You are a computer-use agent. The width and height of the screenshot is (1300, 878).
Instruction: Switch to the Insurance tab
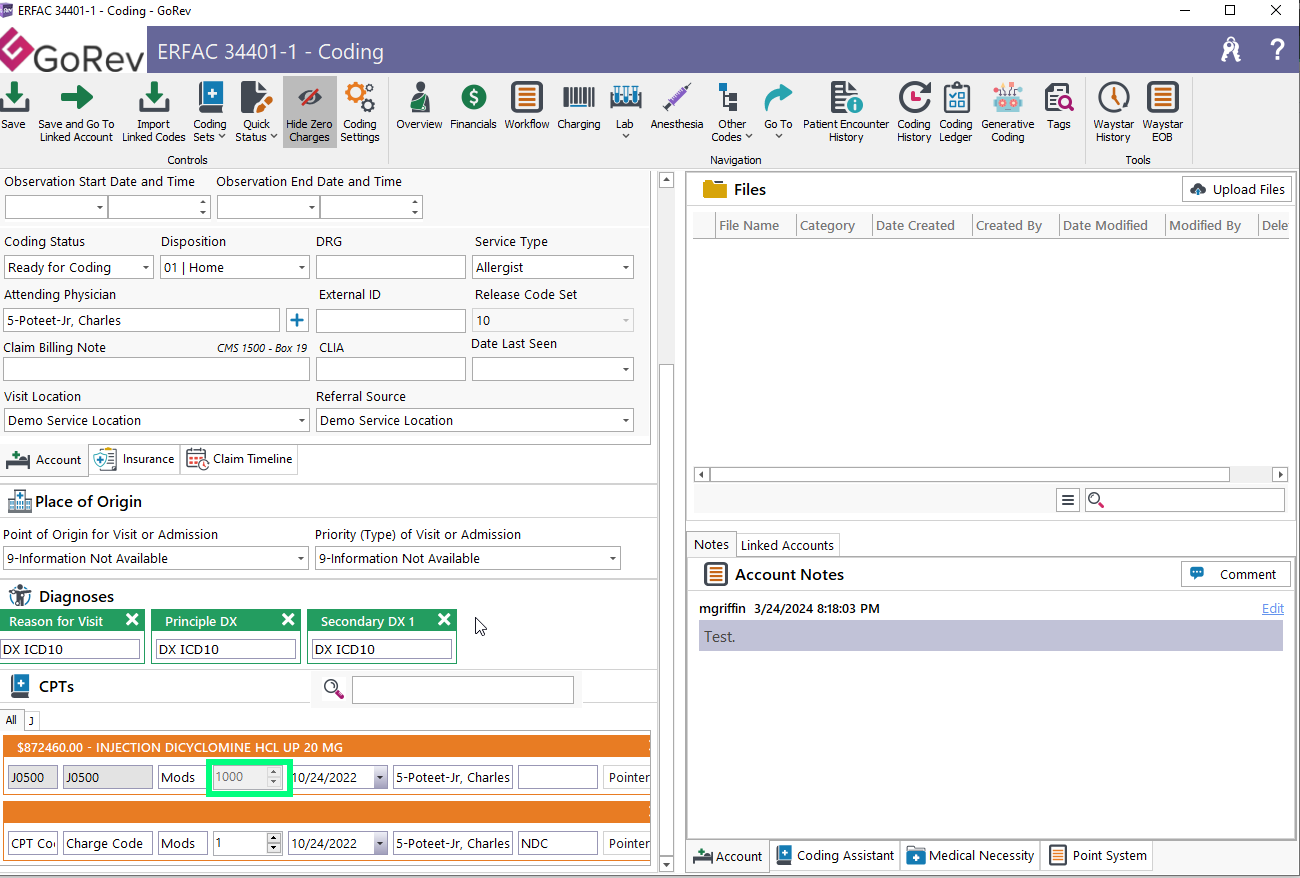click(x=134, y=459)
